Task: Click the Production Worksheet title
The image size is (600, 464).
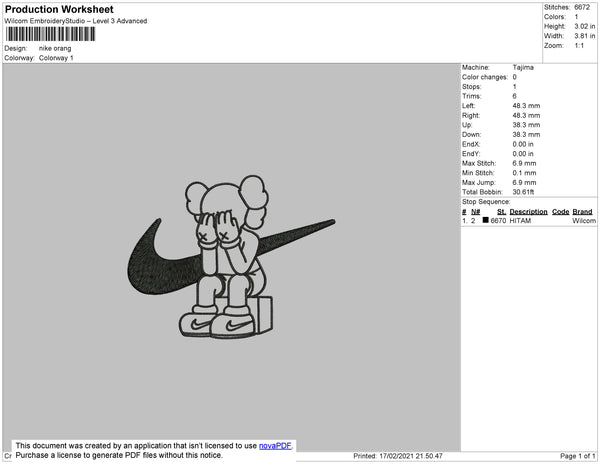Action: [x=59, y=10]
